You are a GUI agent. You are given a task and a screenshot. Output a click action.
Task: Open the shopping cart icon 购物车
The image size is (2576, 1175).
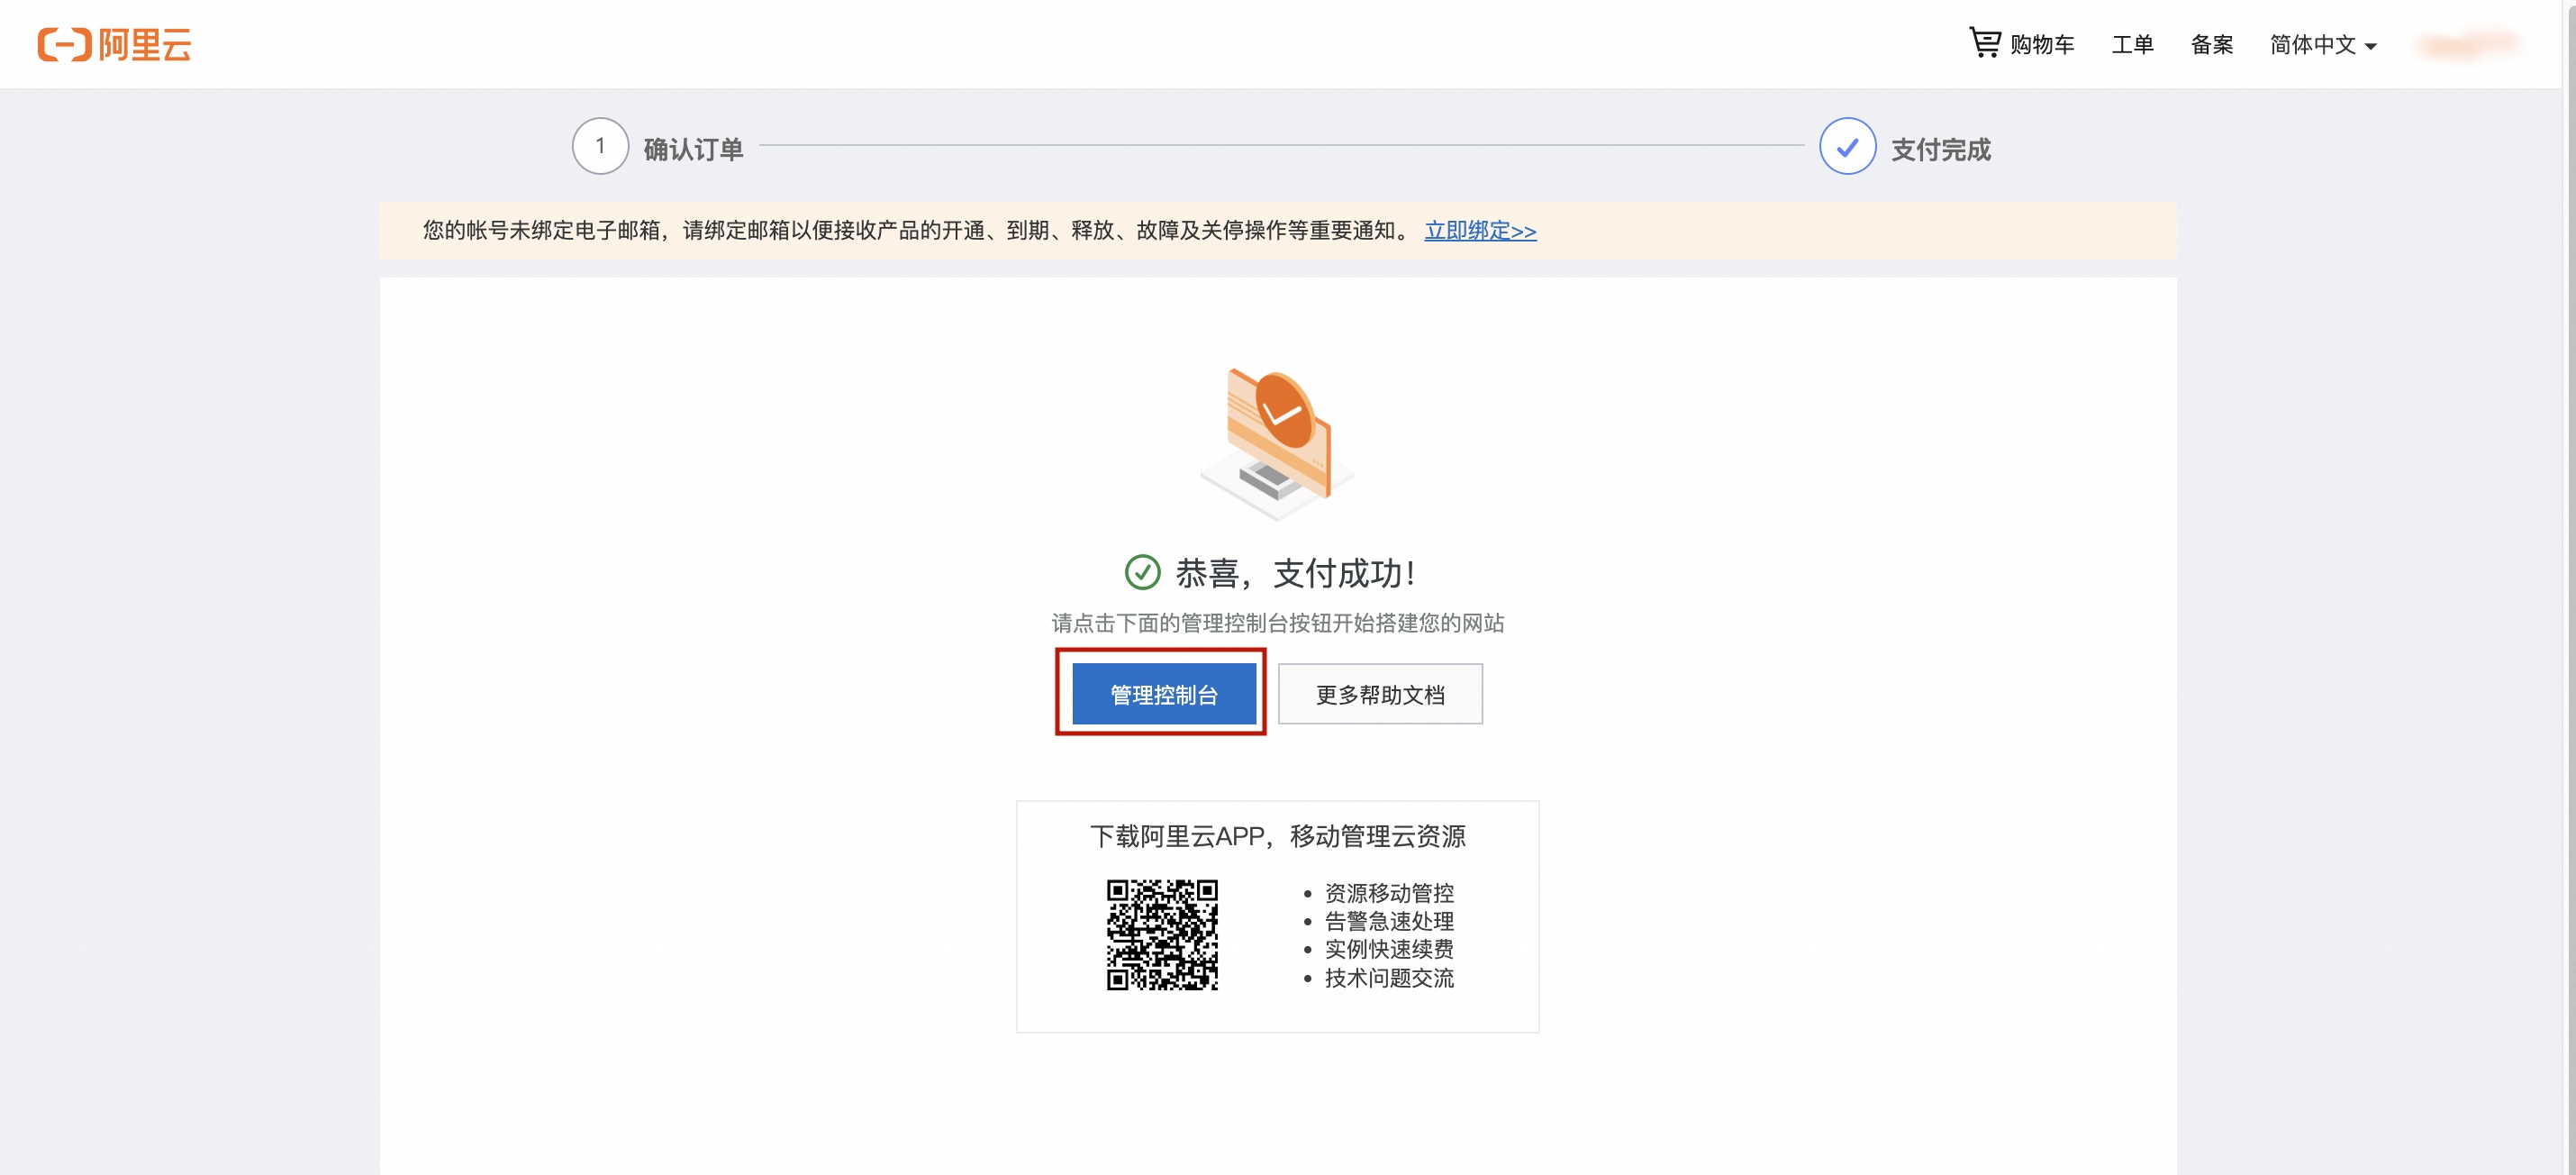[x=2021, y=44]
